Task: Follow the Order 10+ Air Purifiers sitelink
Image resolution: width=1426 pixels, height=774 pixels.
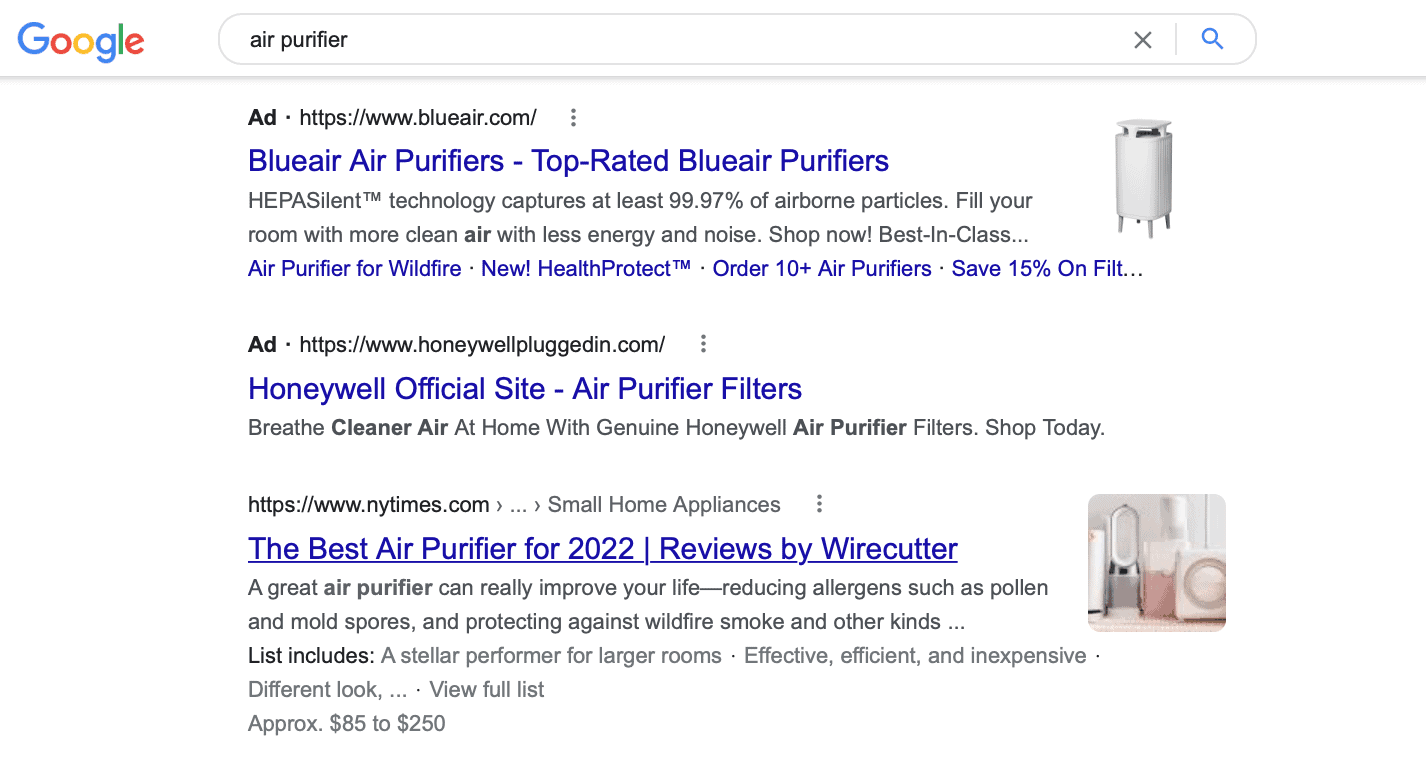Action: tap(822, 269)
